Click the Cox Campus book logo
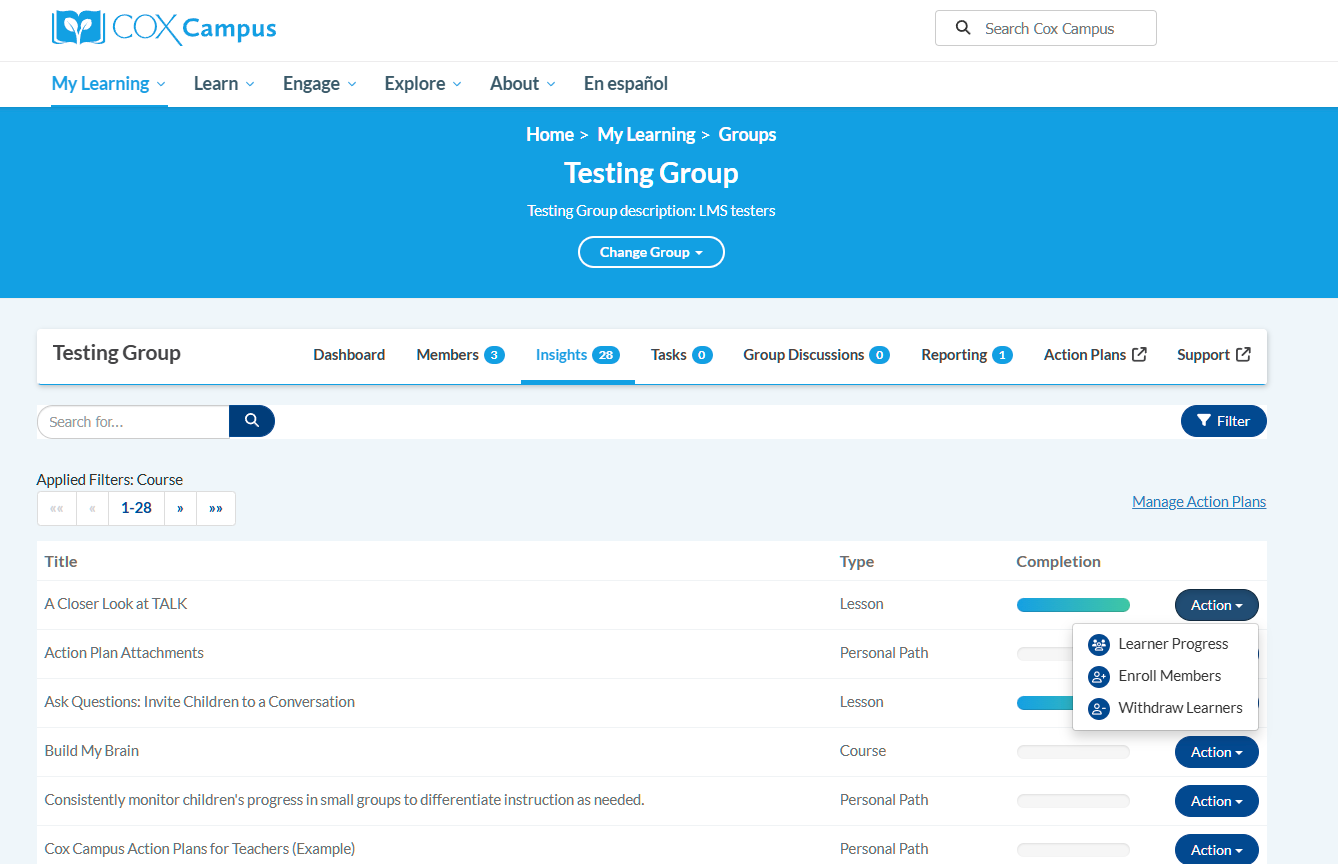This screenshot has height=864, width=1338. 78,28
